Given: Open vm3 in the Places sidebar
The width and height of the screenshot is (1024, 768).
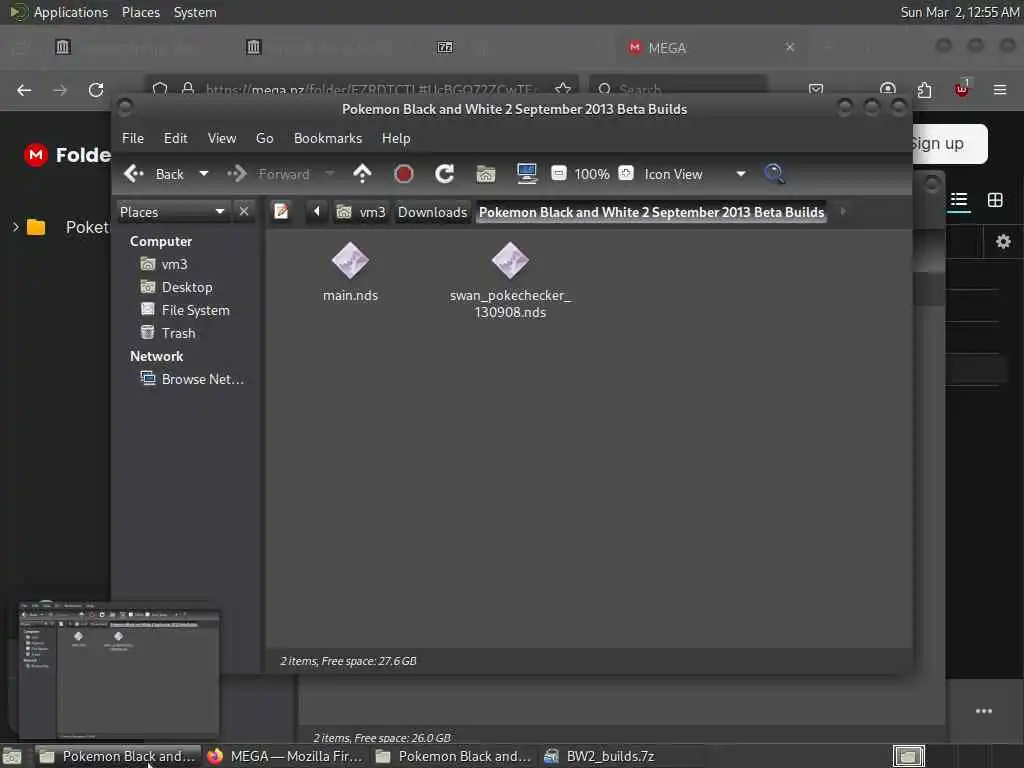Looking at the screenshot, I should (x=165, y=264).
